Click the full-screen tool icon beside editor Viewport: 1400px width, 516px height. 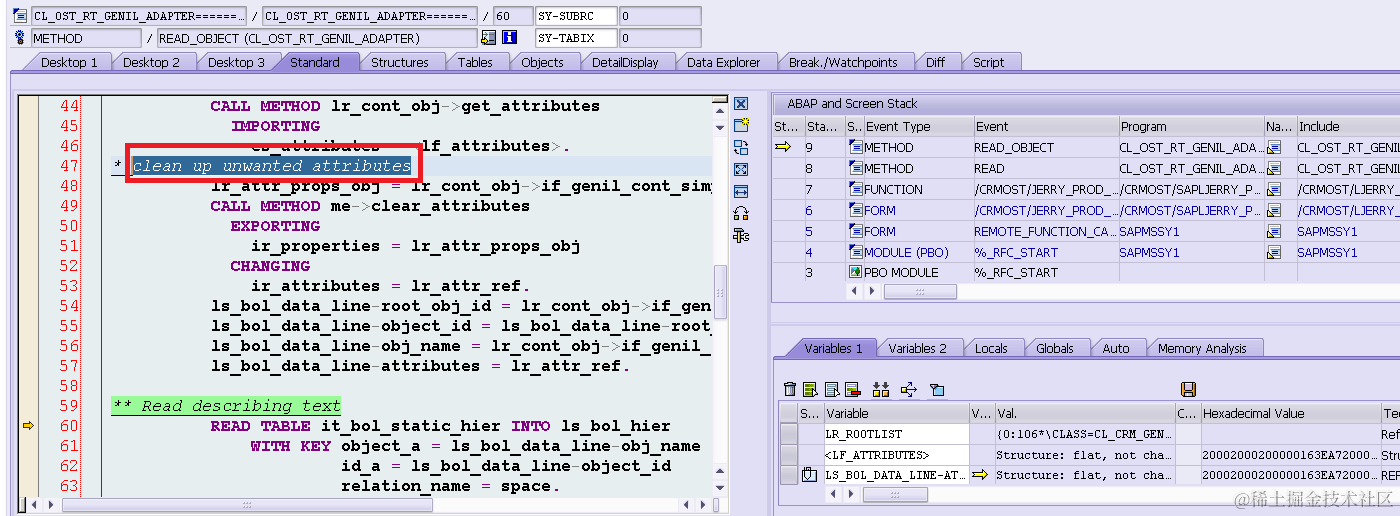[741, 170]
